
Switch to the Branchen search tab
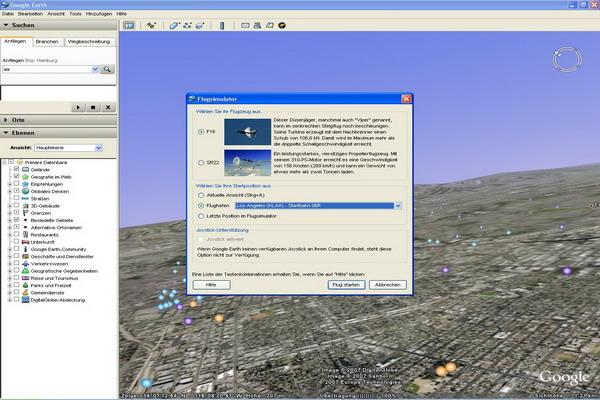[x=47, y=41]
